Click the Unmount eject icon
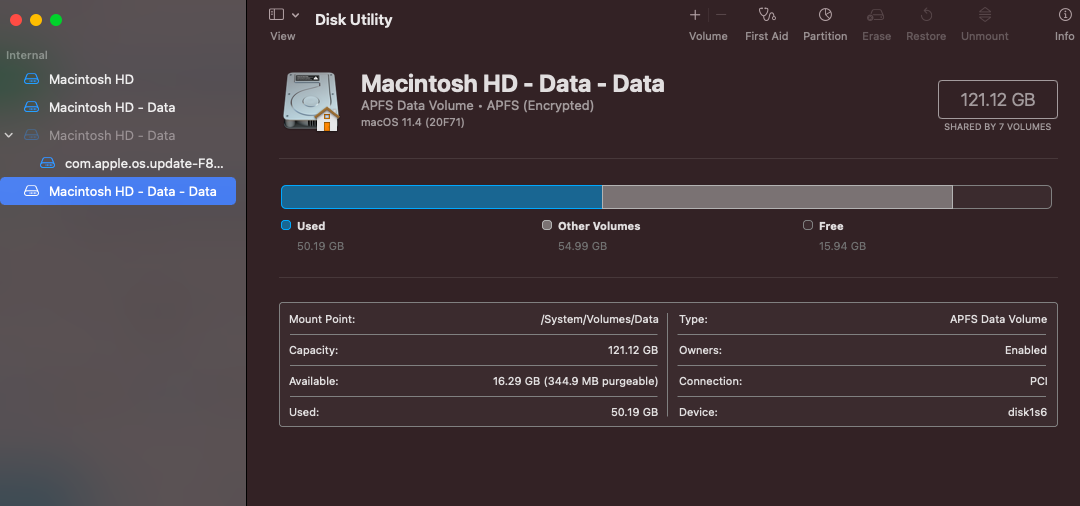 [x=985, y=14]
